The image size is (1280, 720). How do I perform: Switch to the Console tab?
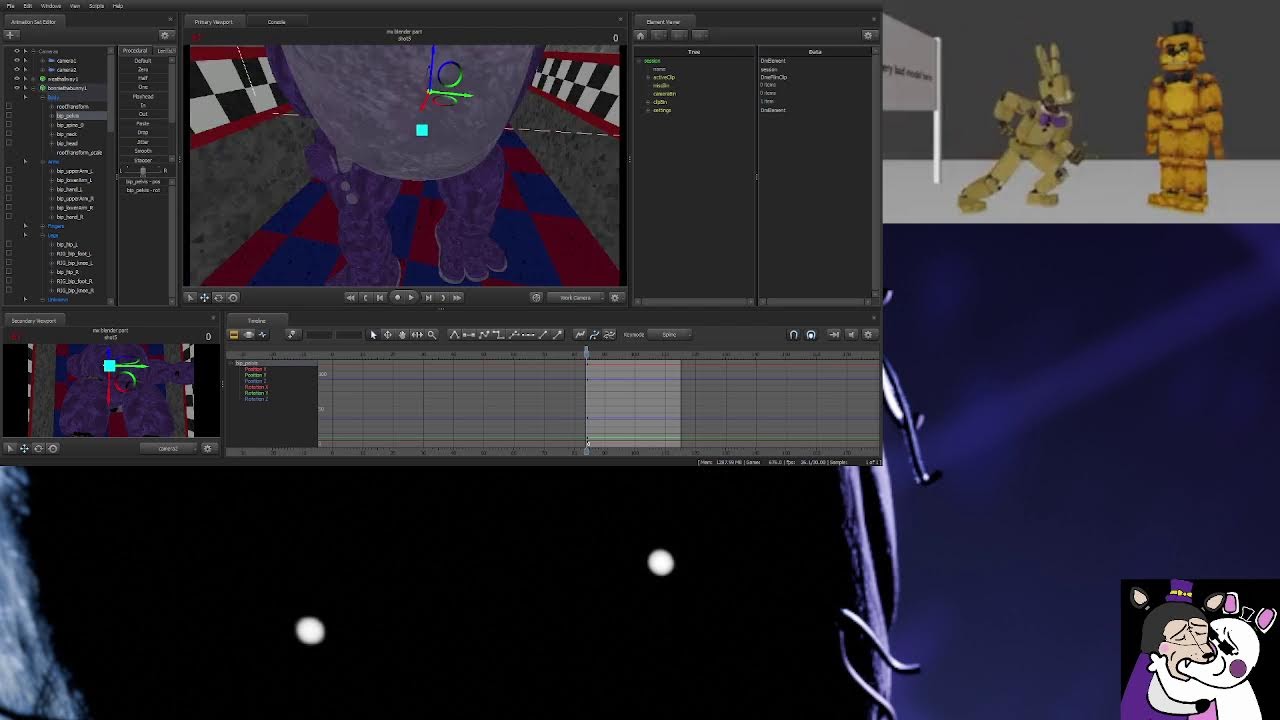(276, 22)
